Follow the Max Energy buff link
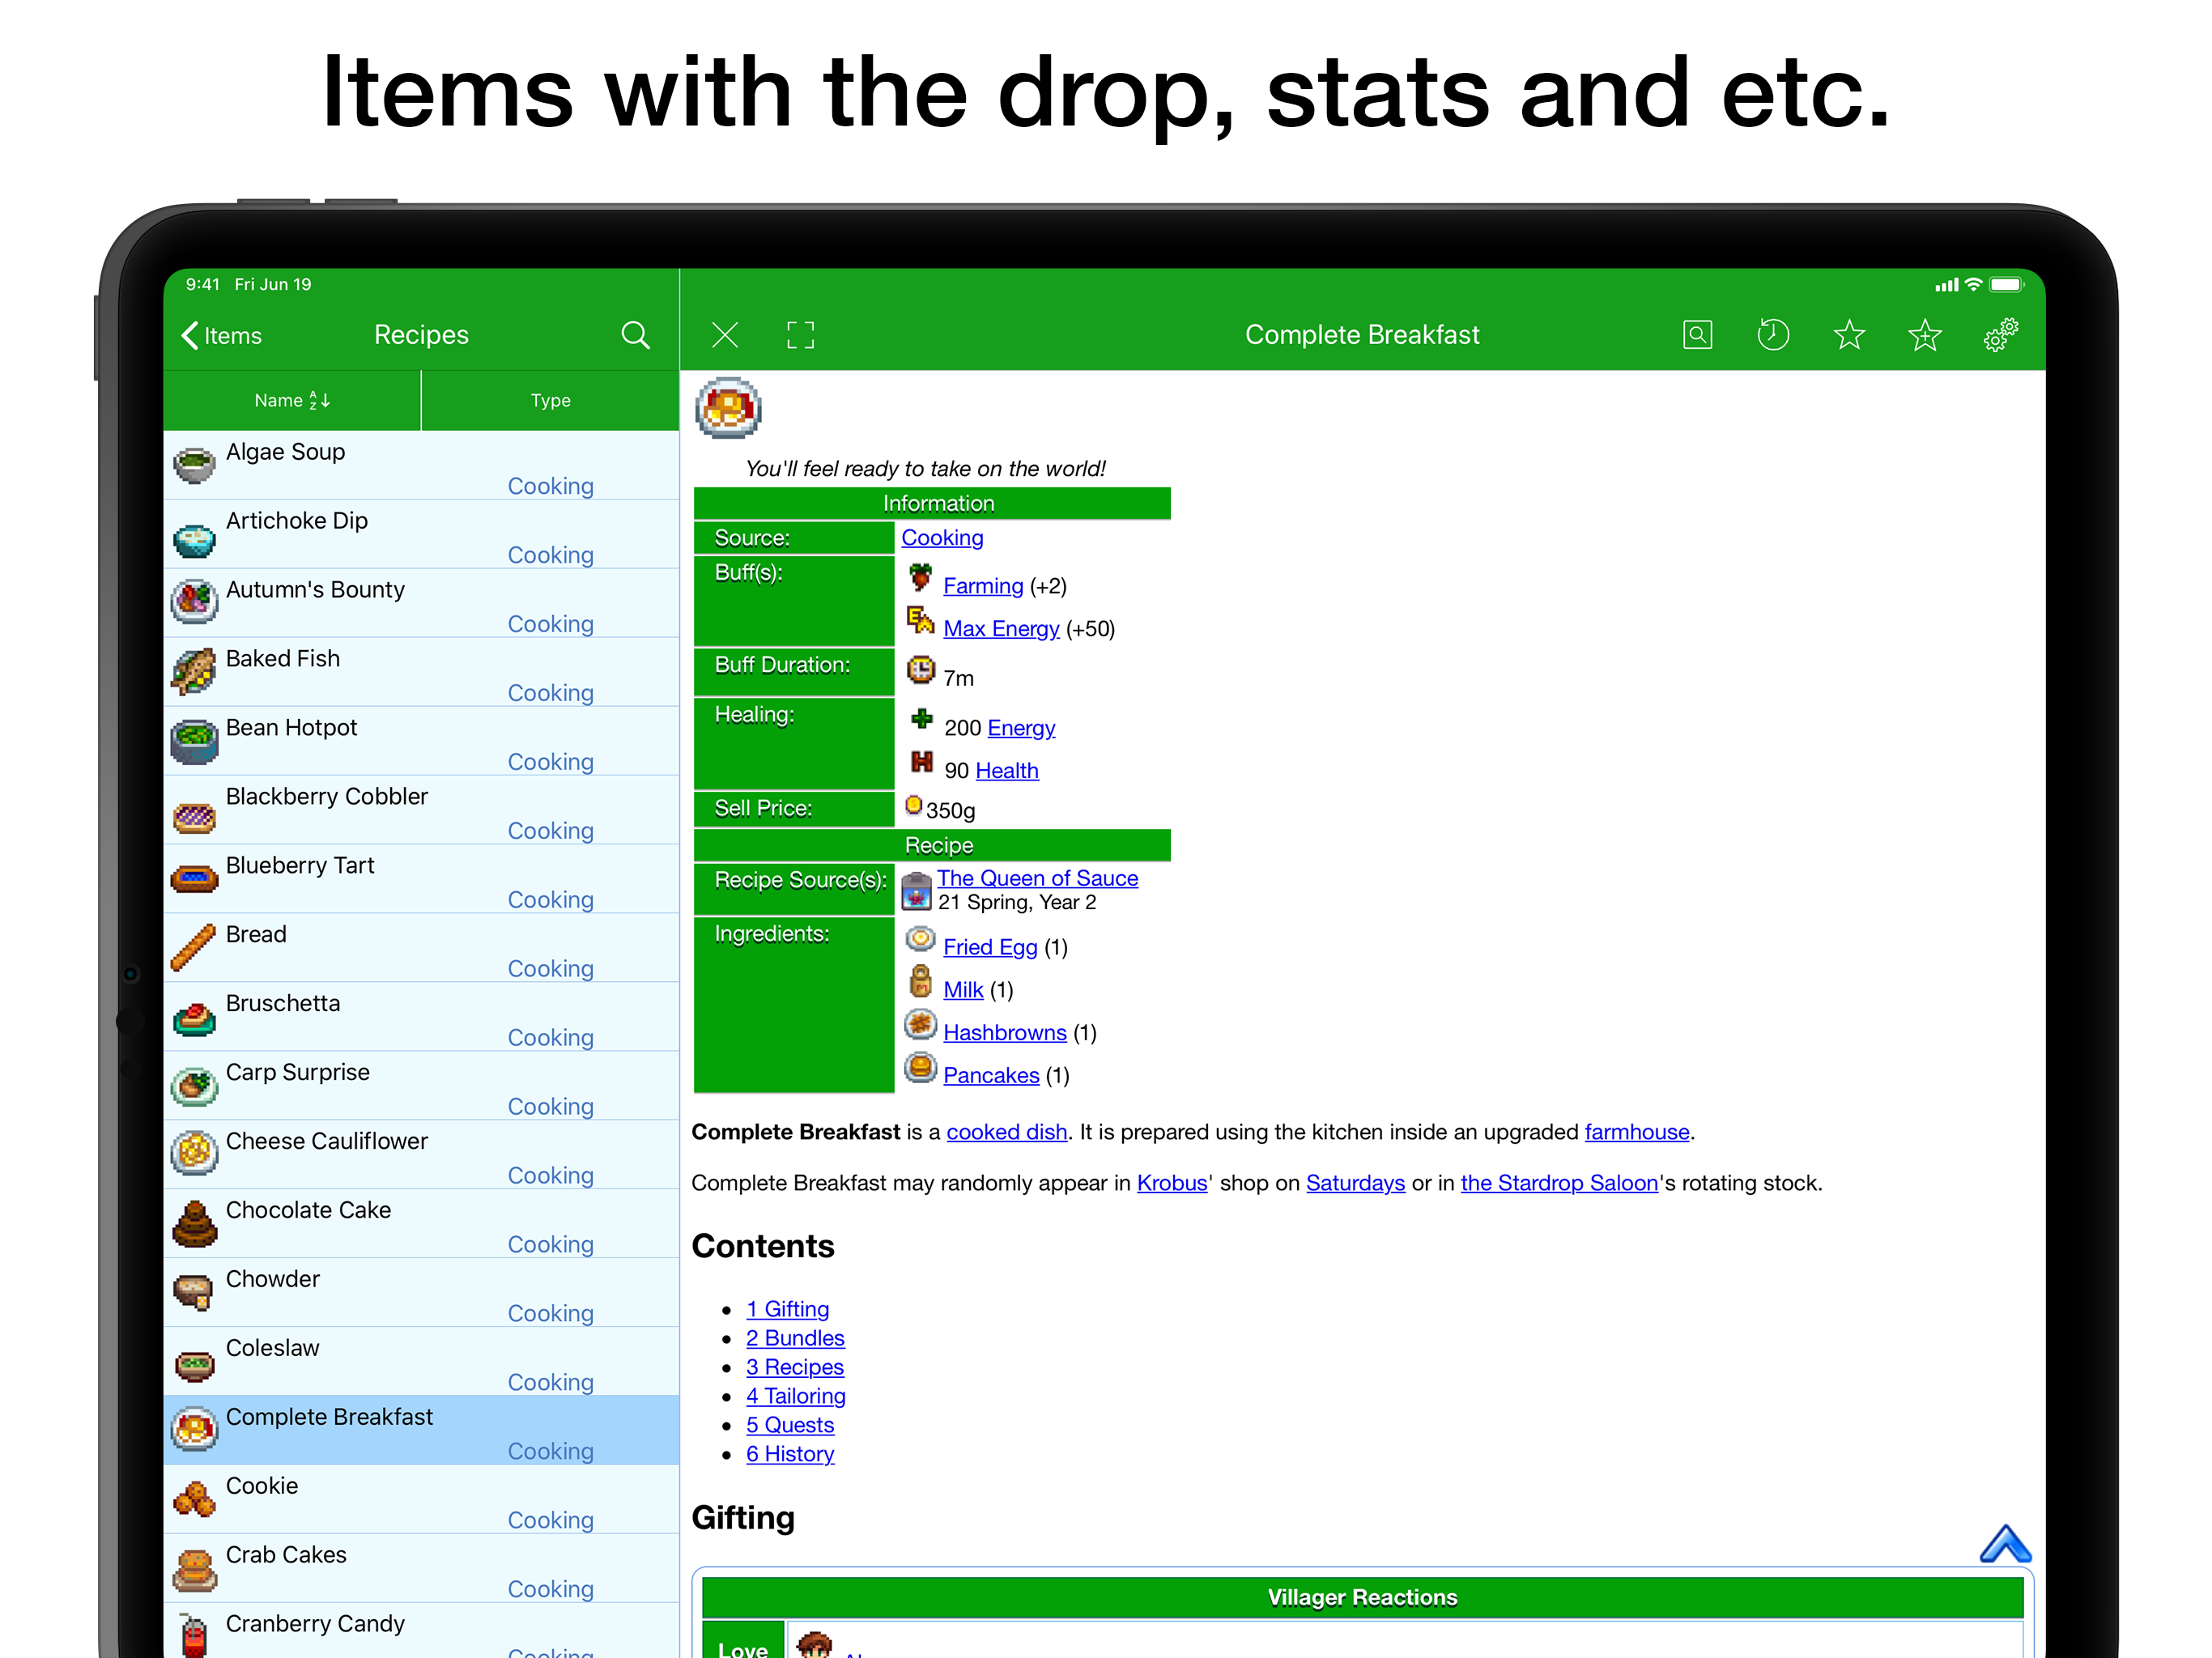The image size is (2212, 1658). 1001,629
